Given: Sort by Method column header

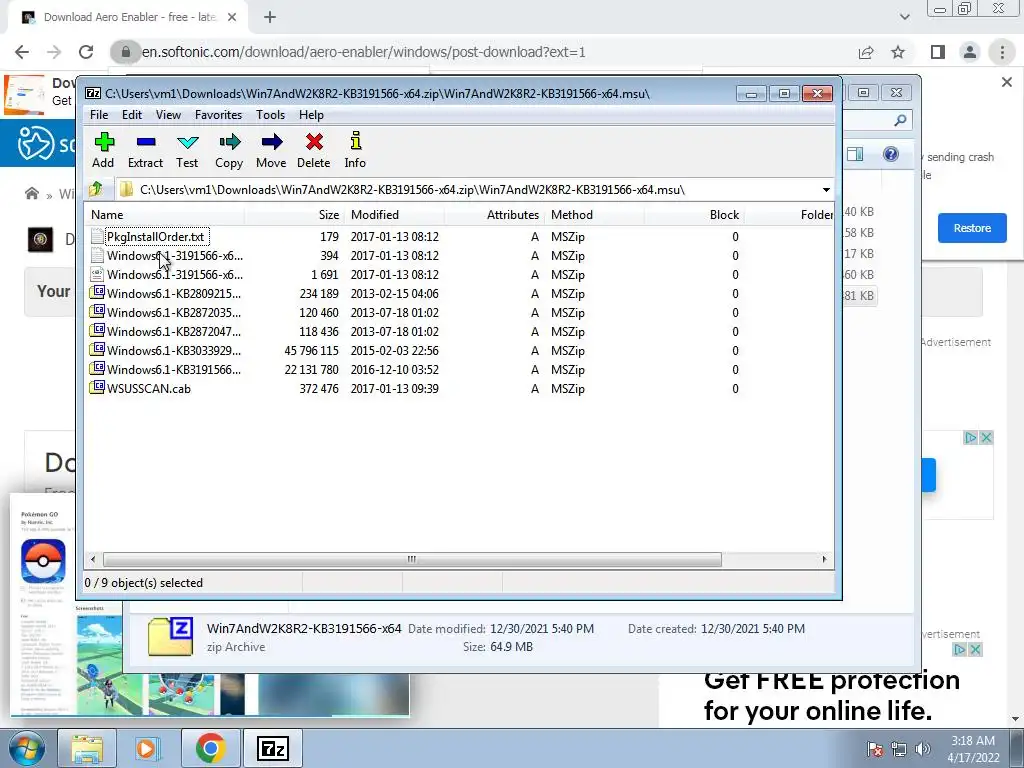Looking at the screenshot, I should (x=595, y=215).
